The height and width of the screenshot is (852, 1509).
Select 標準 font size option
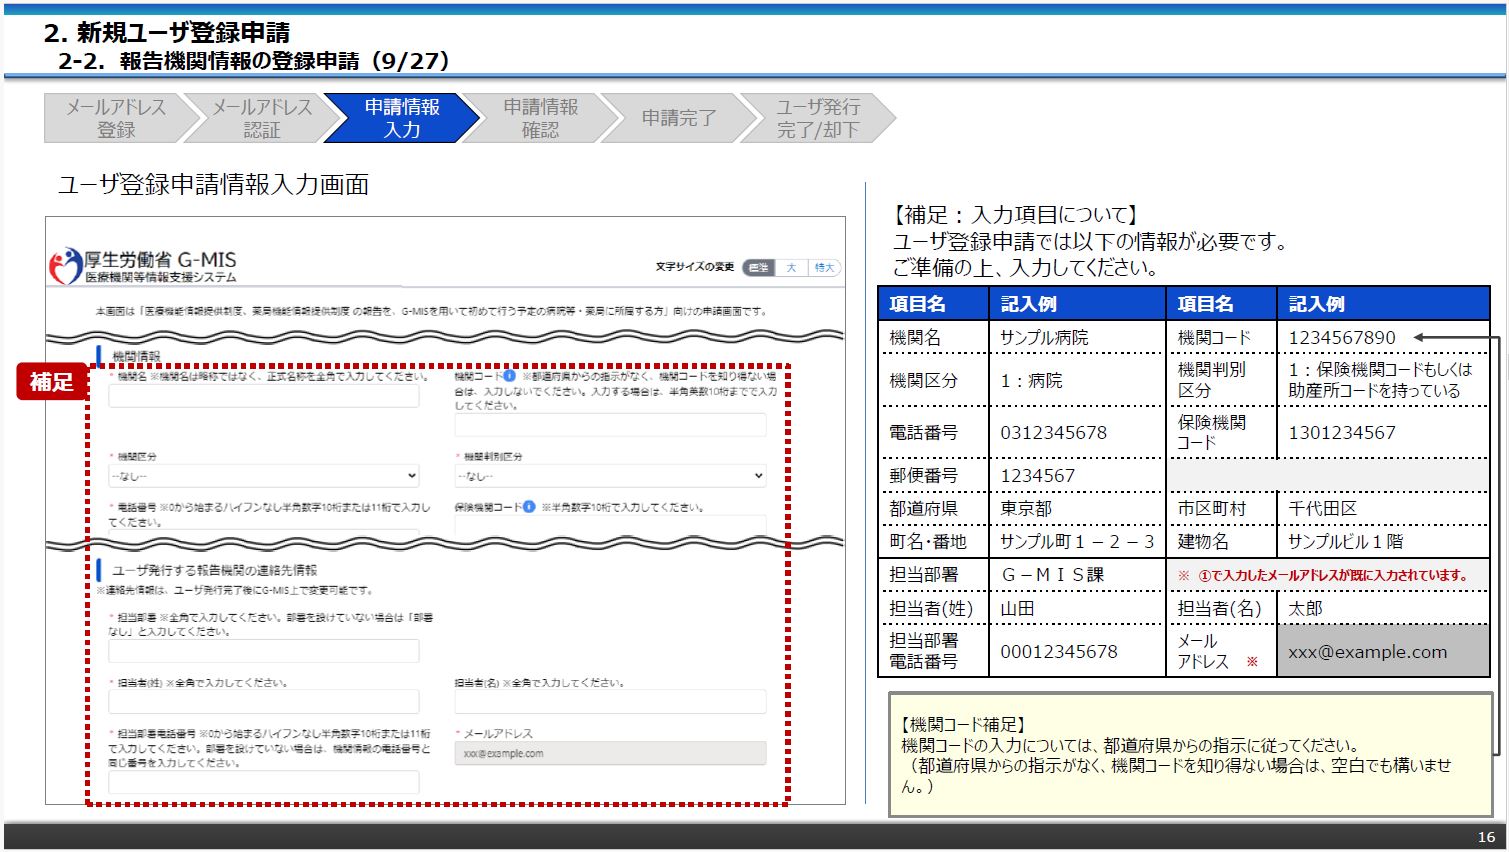click(x=759, y=267)
